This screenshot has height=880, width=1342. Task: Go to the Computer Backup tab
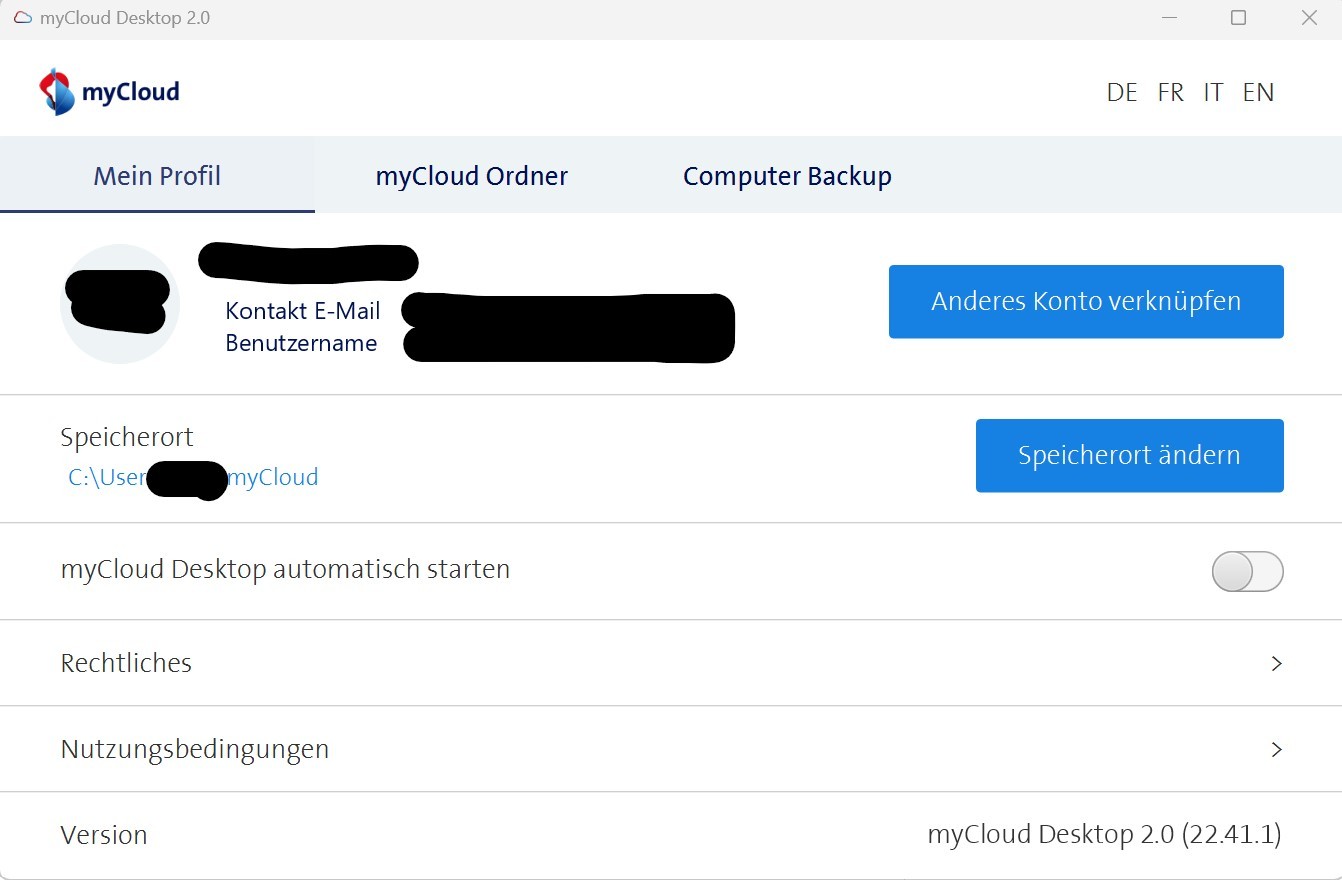click(x=787, y=176)
